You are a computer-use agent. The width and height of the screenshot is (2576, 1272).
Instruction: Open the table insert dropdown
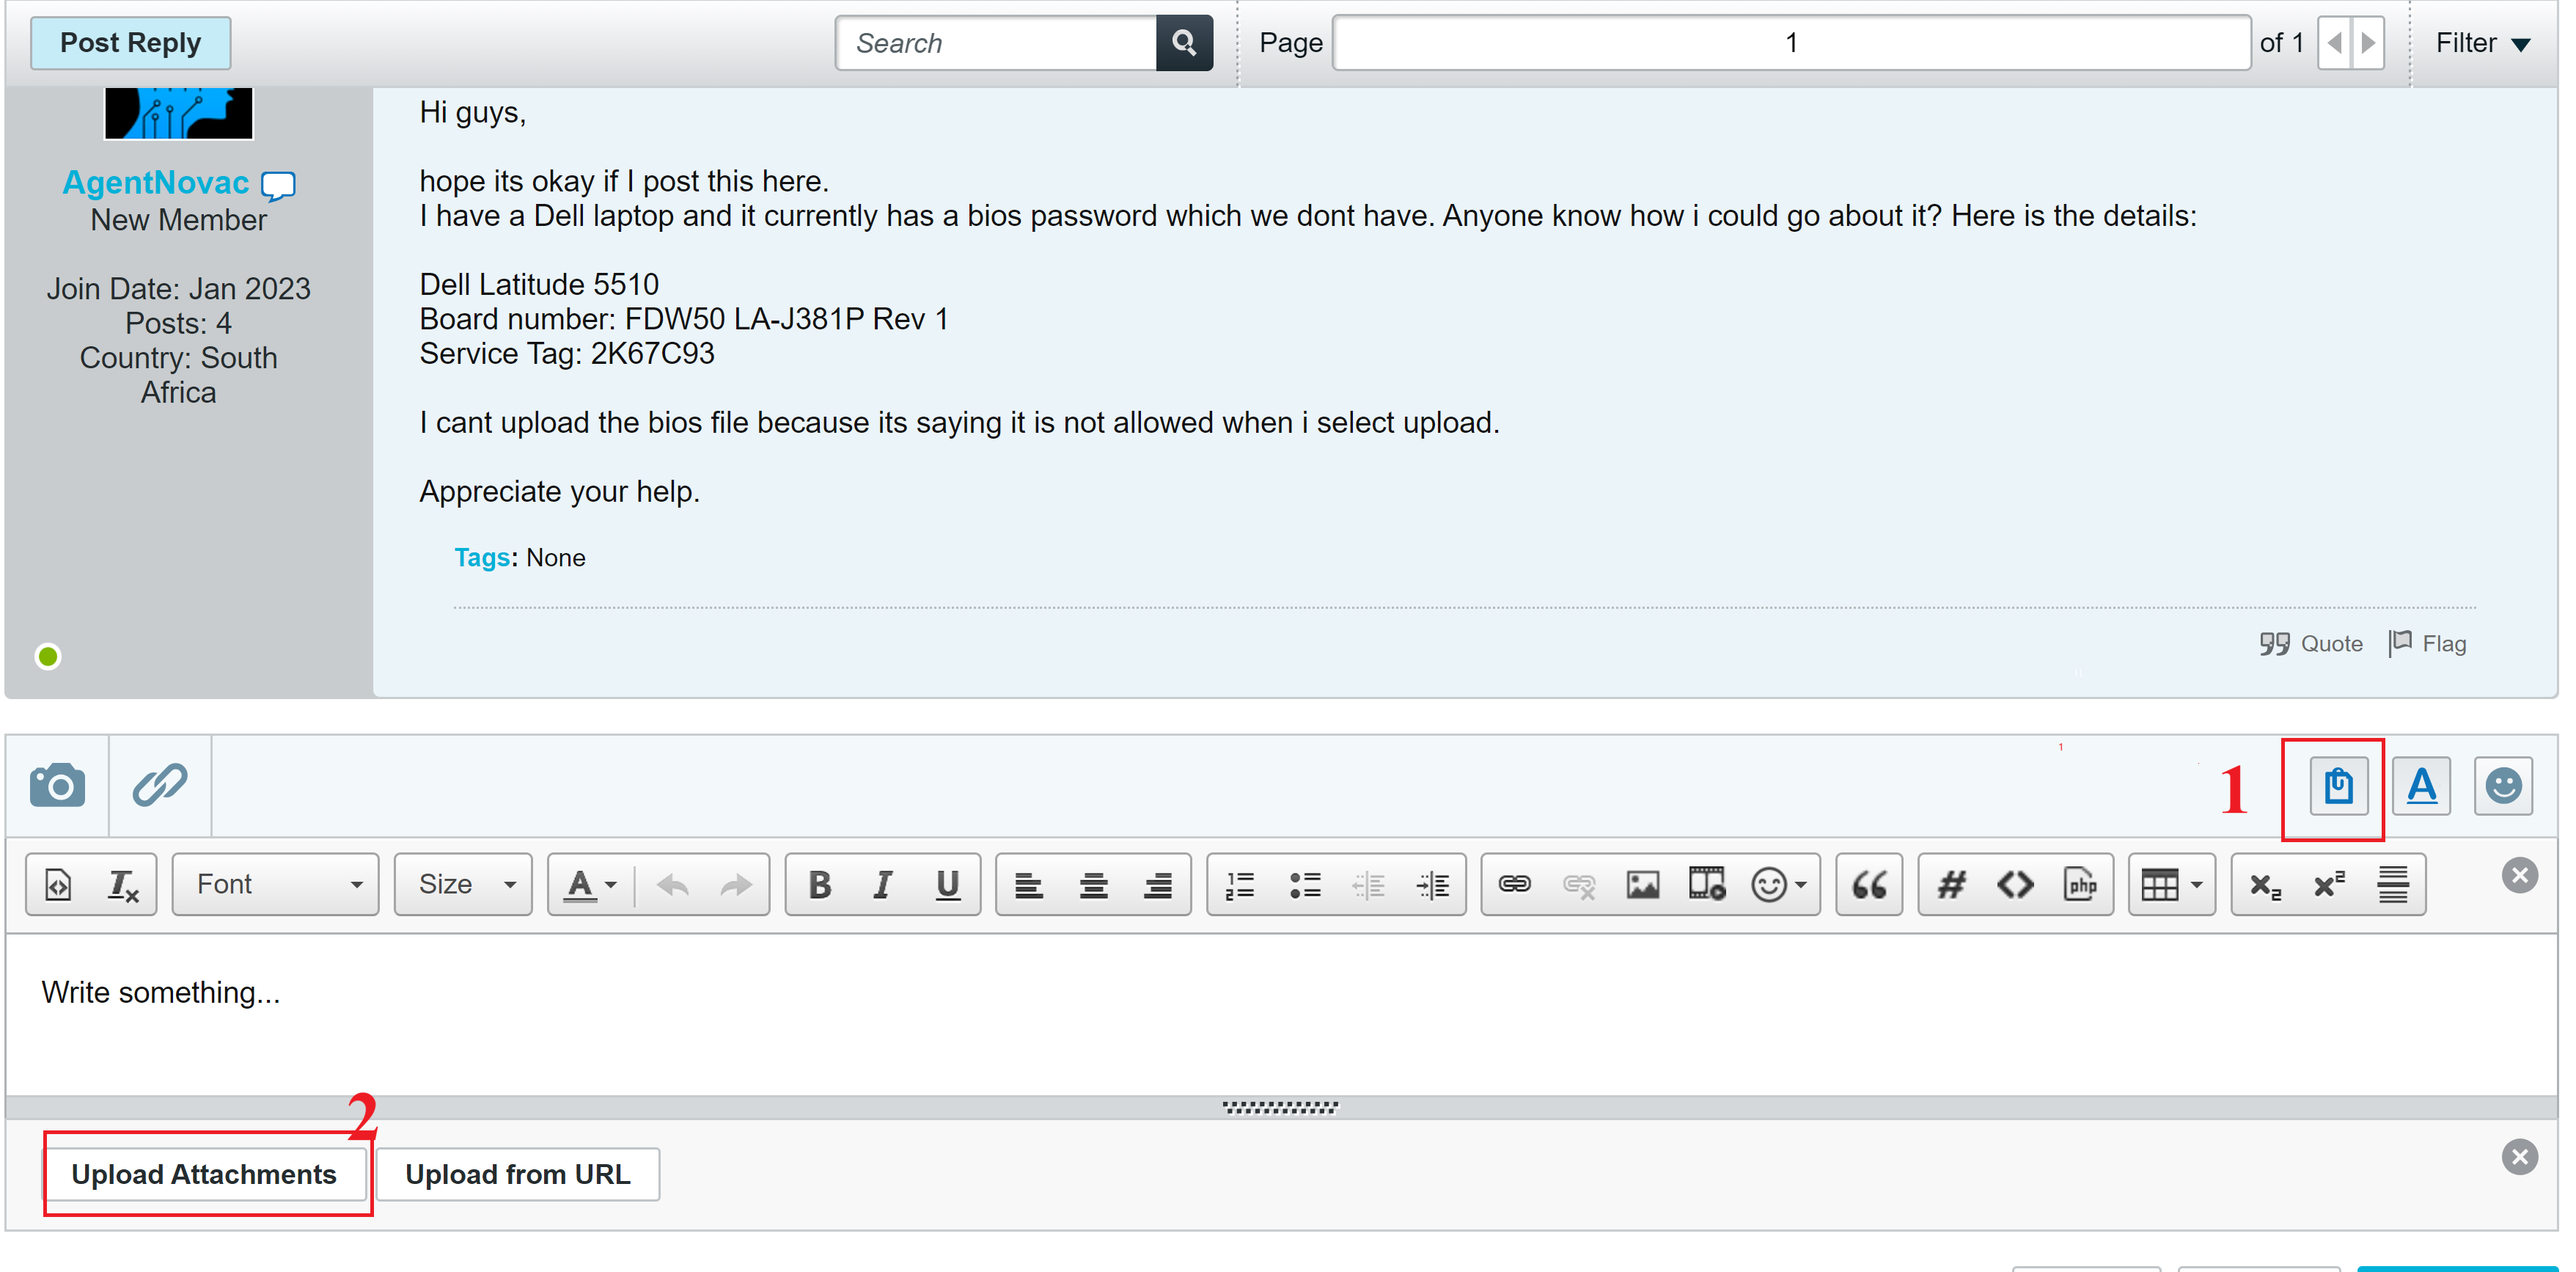2171,885
